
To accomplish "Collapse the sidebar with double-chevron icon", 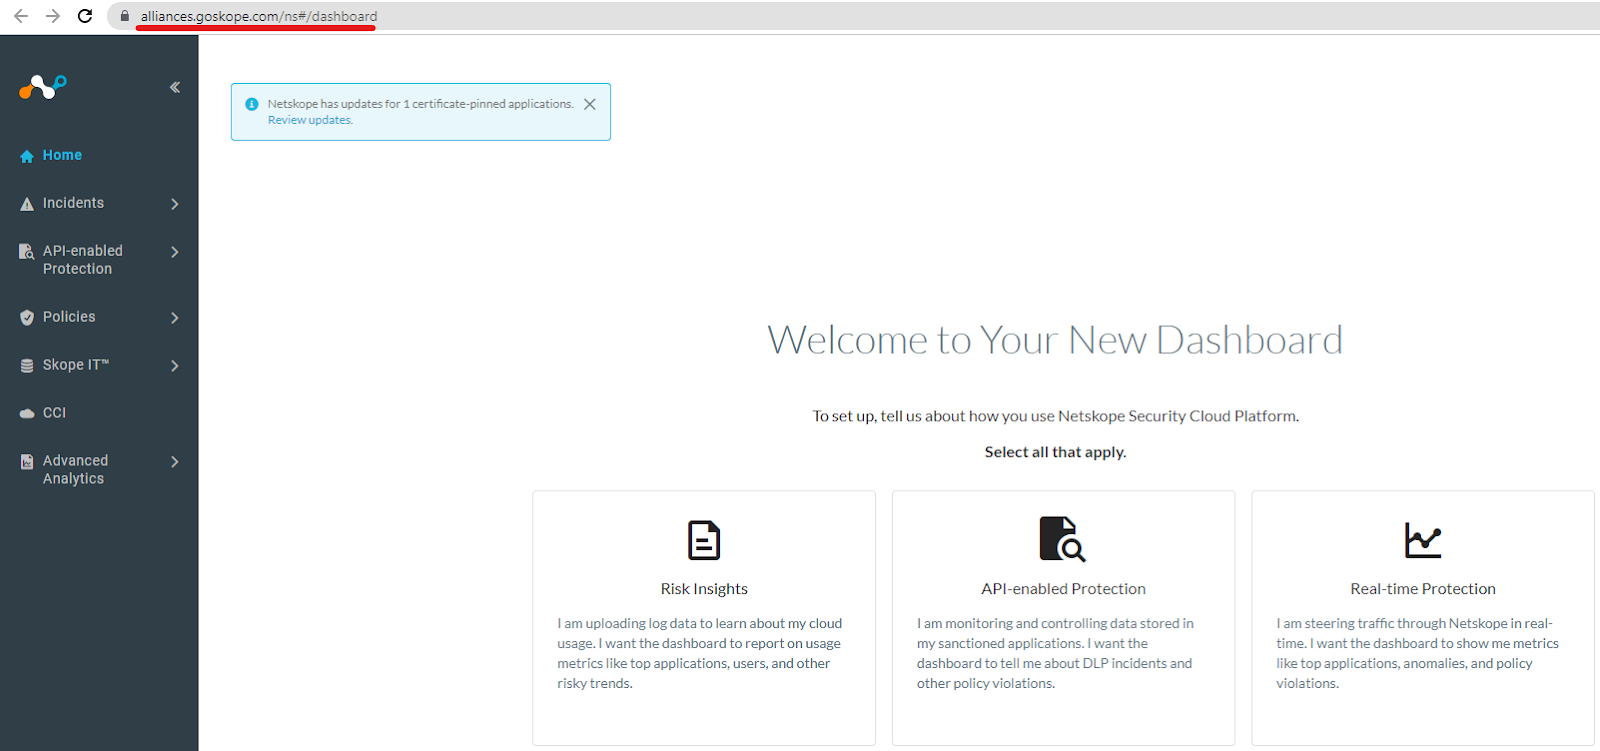I will pos(175,88).
